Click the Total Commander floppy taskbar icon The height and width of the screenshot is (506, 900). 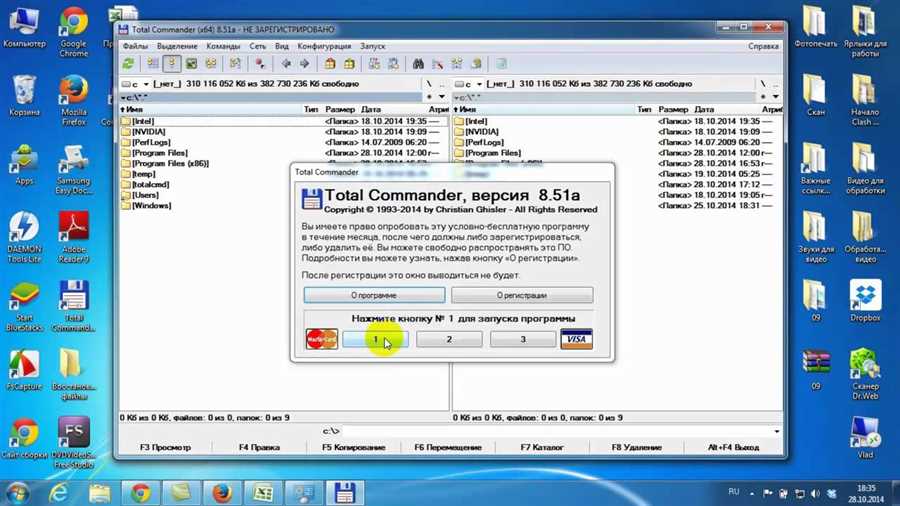[x=344, y=493]
